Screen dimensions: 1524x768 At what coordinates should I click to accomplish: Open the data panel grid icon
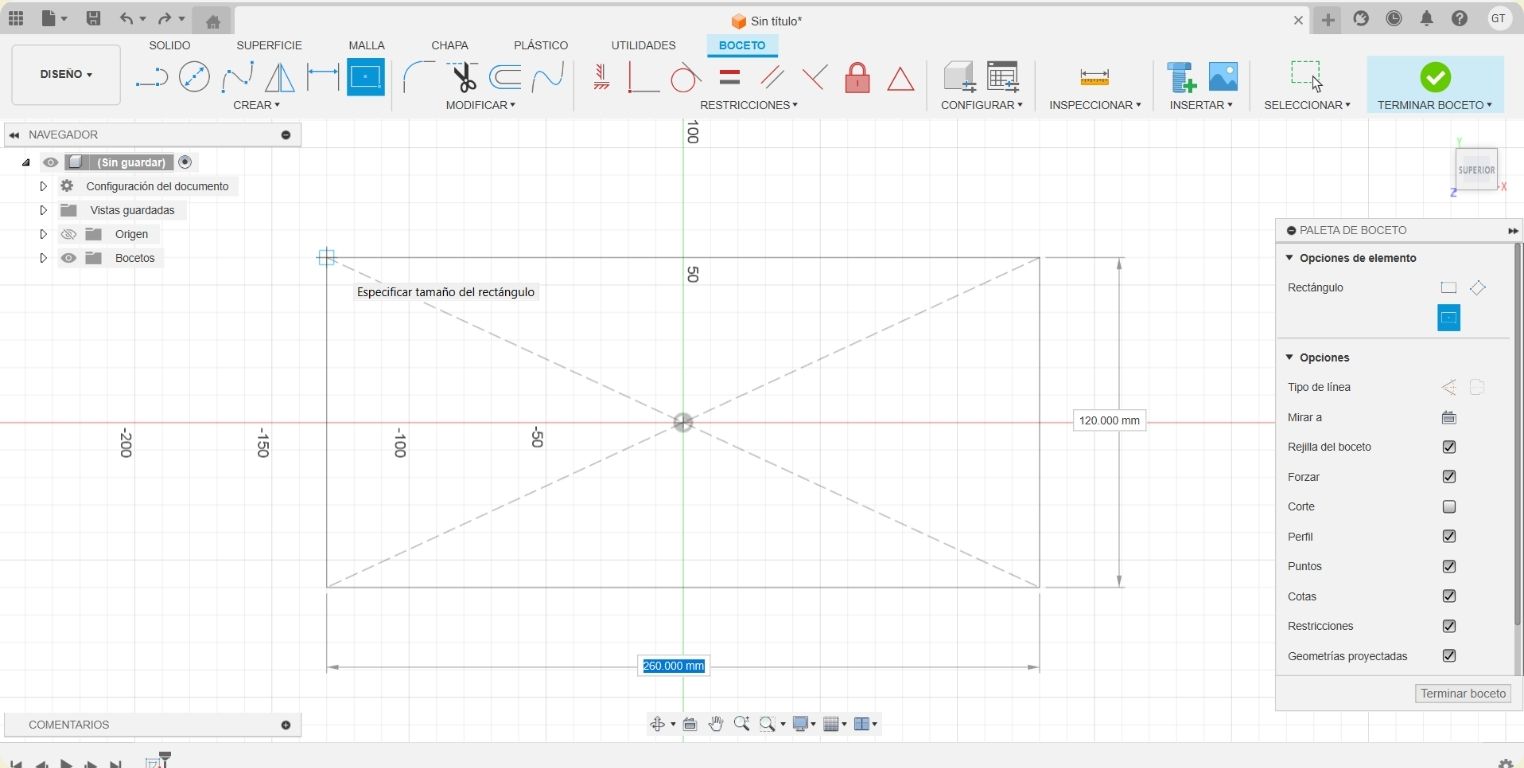point(16,19)
